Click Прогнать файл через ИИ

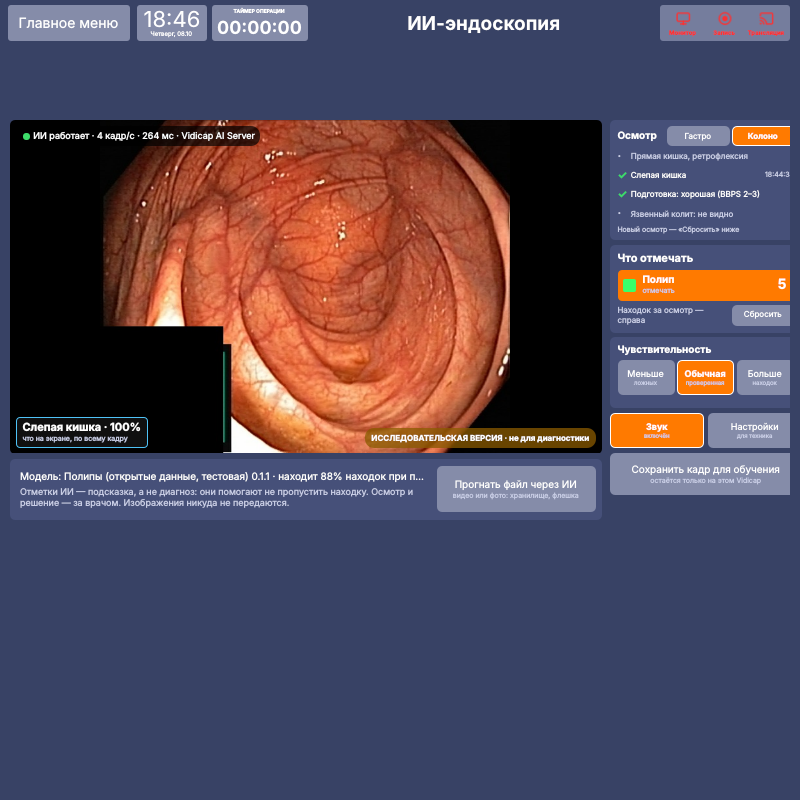pos(516,489)
